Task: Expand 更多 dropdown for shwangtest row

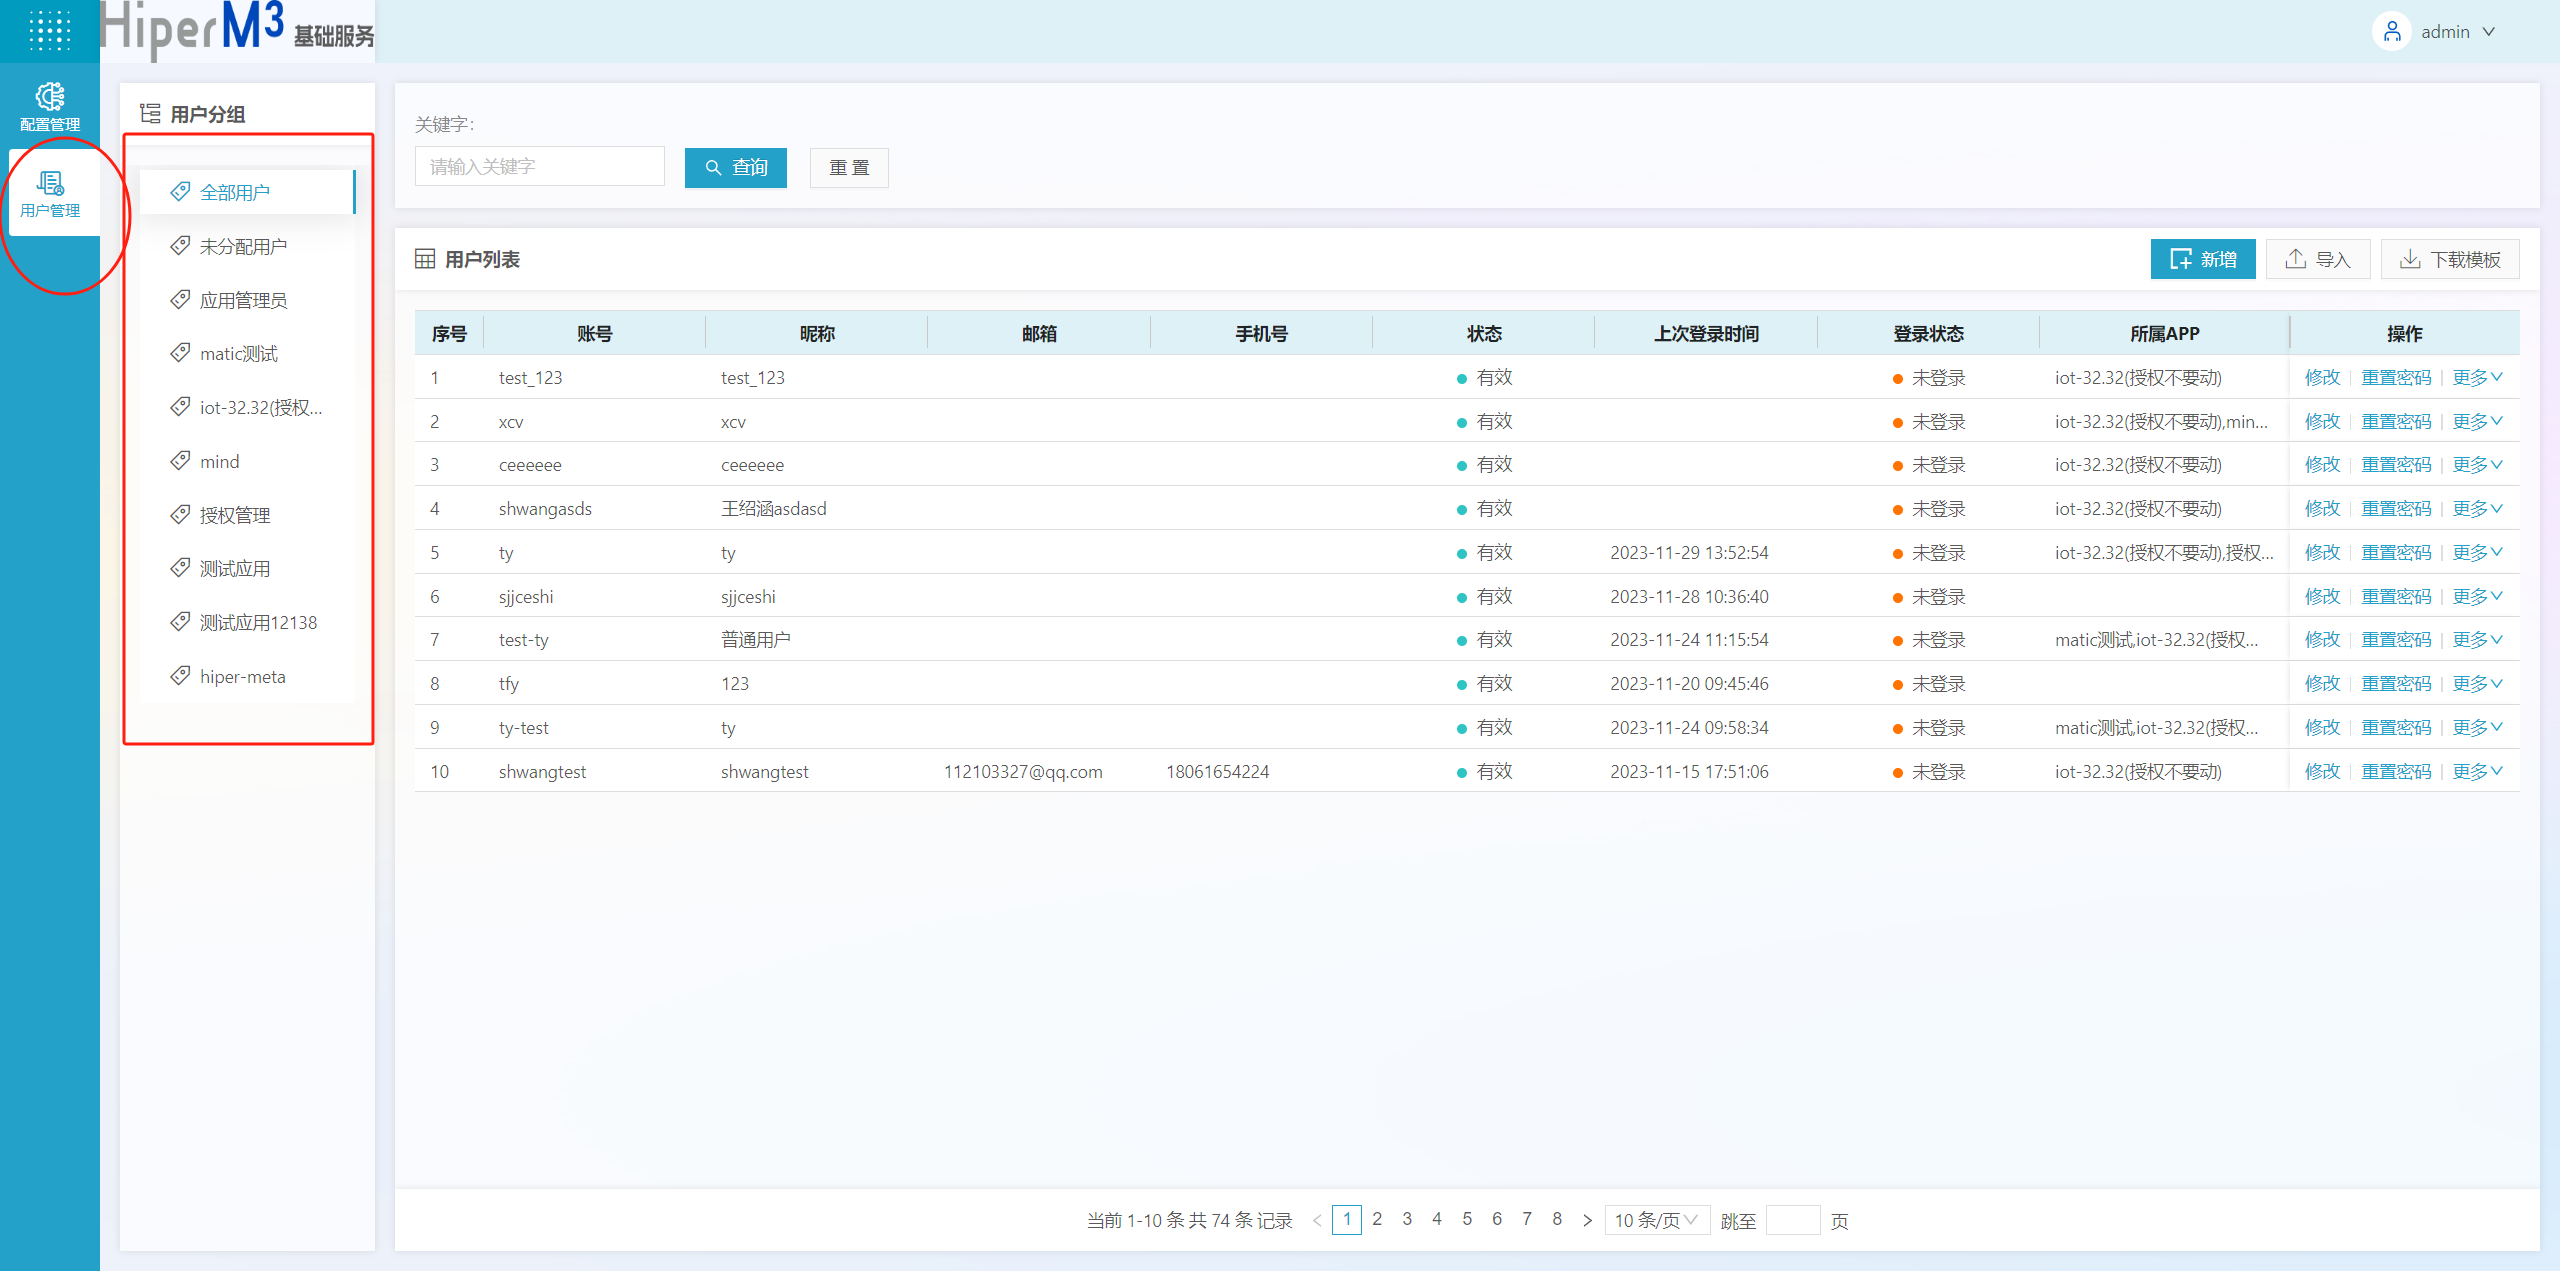Action: (x=2476, y=772)
